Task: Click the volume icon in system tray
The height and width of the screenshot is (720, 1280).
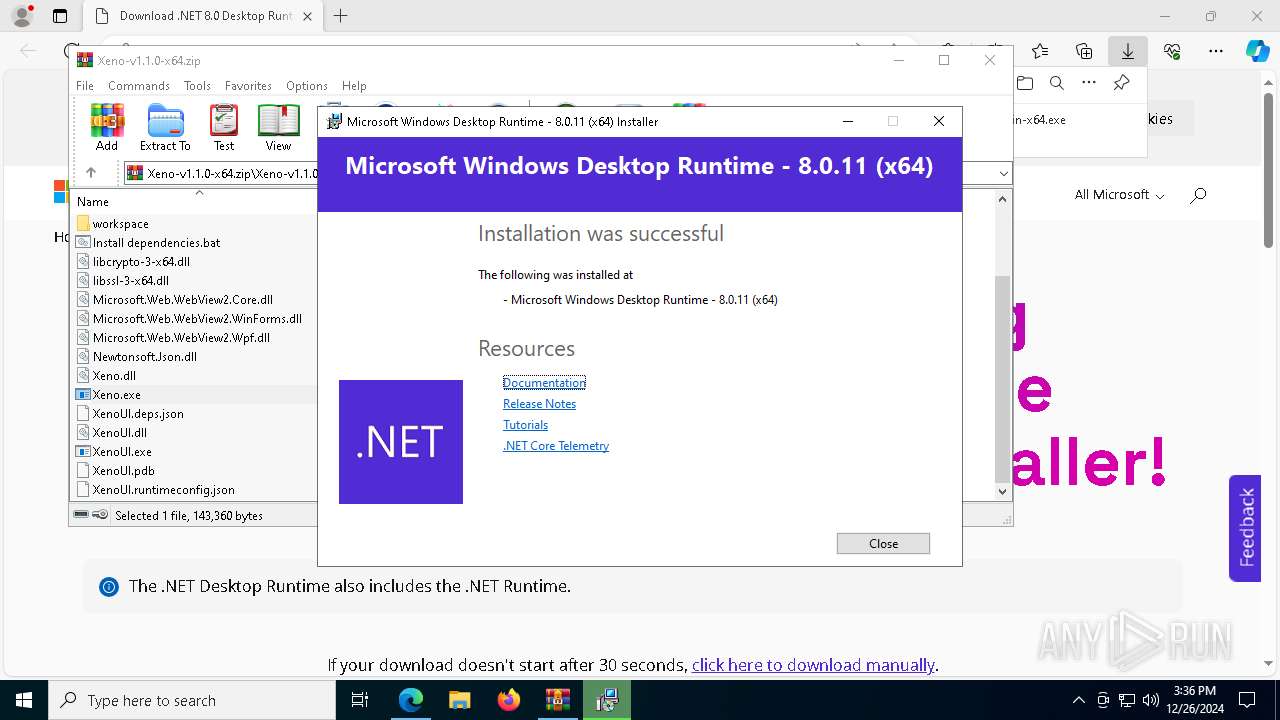Action: (1151, 700)
